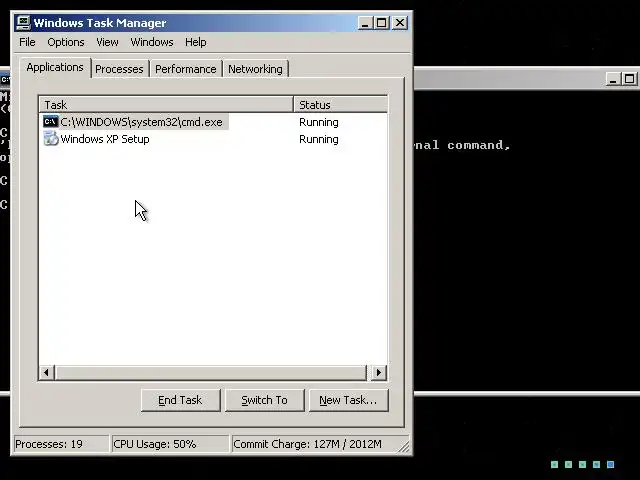The image size is (640, 480).
Task: Click the resize grip of Task Manager
Action: point(404,447)
